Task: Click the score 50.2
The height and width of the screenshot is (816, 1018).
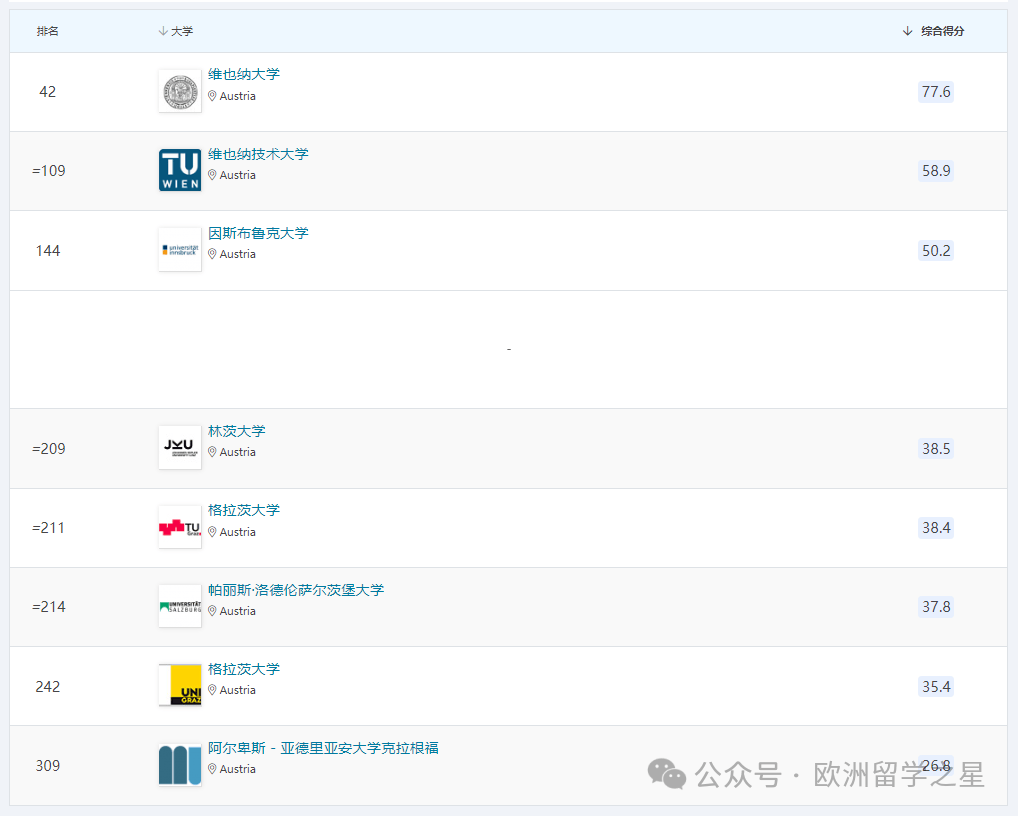Action: click(936, 251)
